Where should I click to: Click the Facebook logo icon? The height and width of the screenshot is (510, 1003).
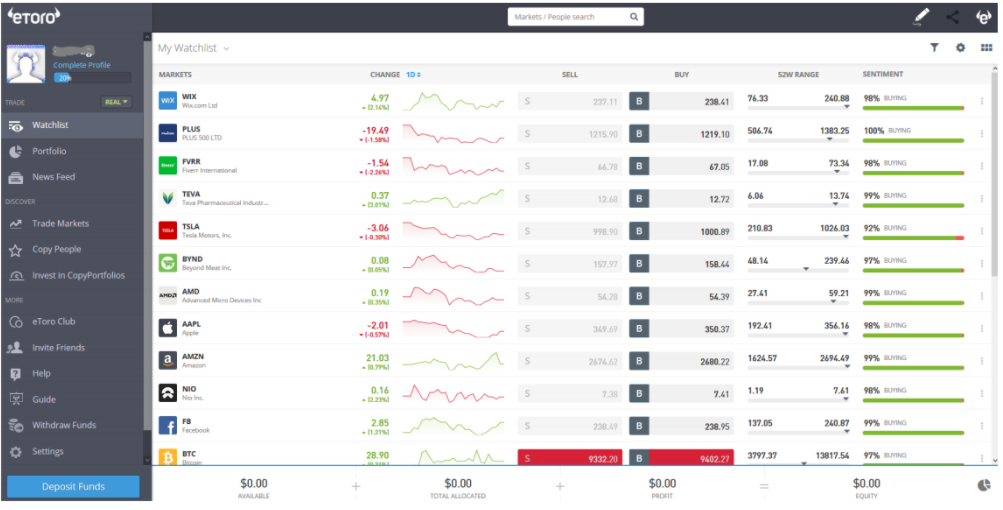click(168, 426)
